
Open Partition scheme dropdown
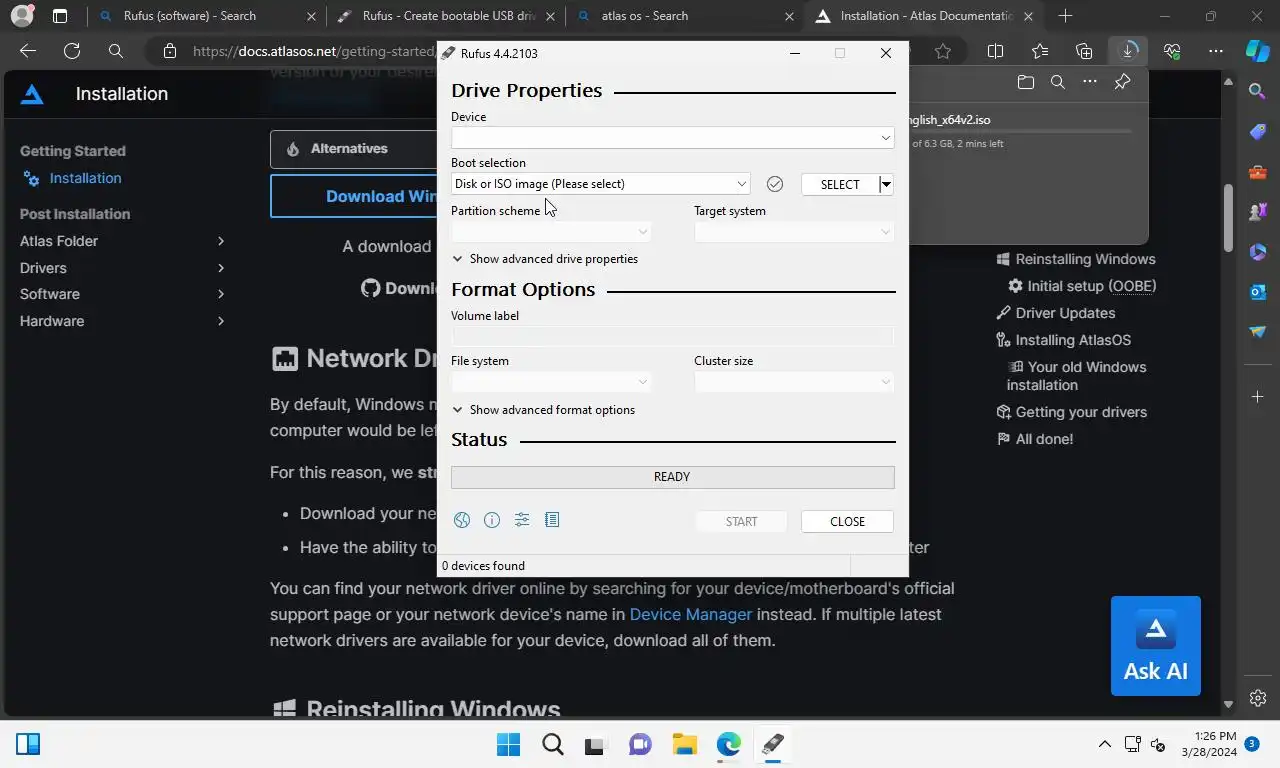click(551, 232)
